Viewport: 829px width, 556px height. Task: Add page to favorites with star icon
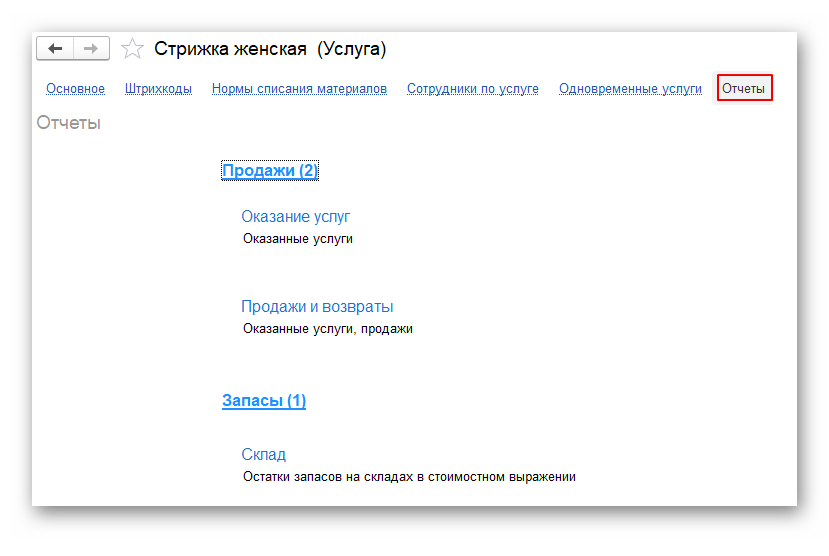(132, 49)
